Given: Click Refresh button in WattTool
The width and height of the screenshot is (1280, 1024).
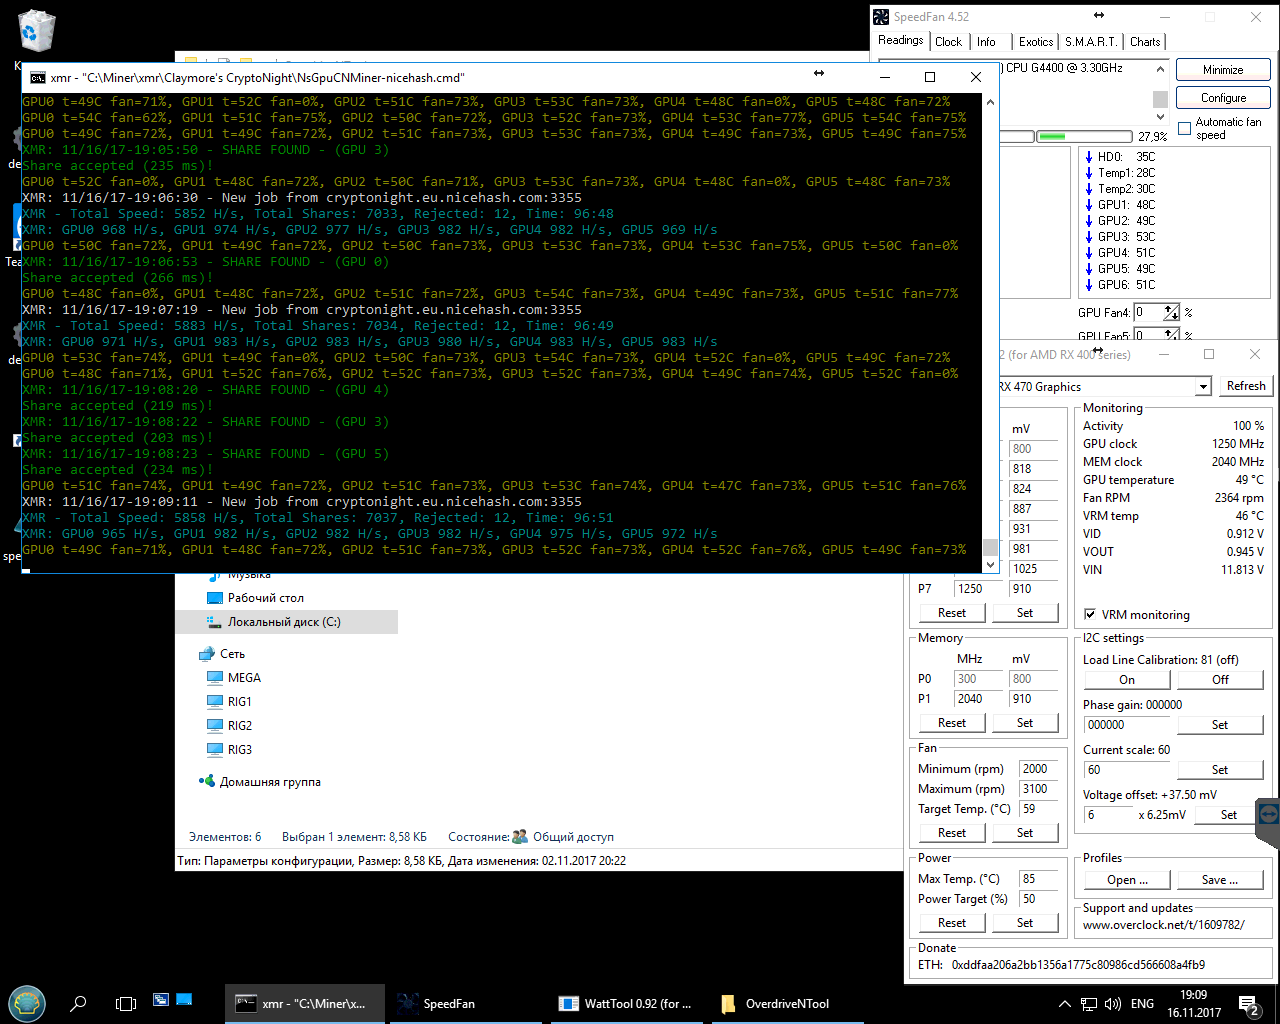Looking at the screenshot, I should click(1246, 386).
